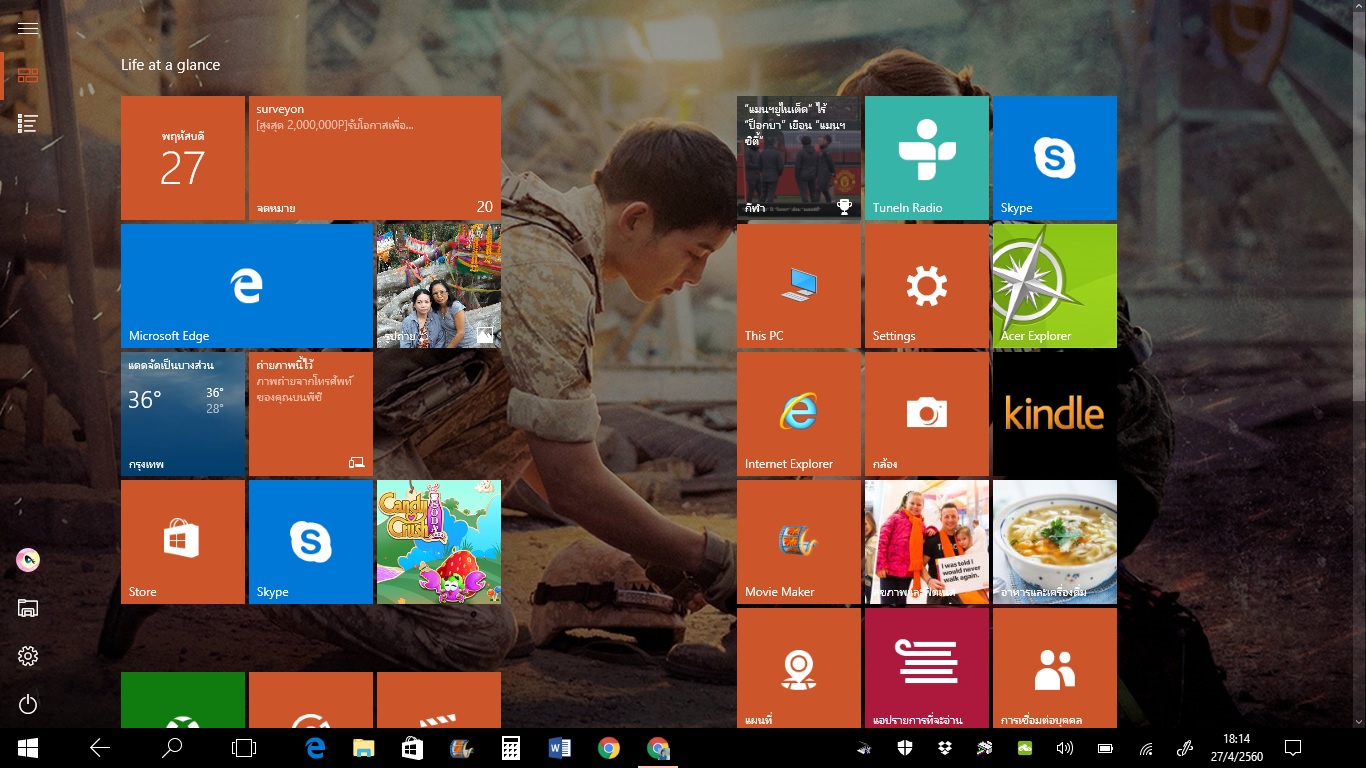The width and height of the screenshot is (1366, 768).
Task: Launch the TuneIn Radio tile
Action: (927, 158)
